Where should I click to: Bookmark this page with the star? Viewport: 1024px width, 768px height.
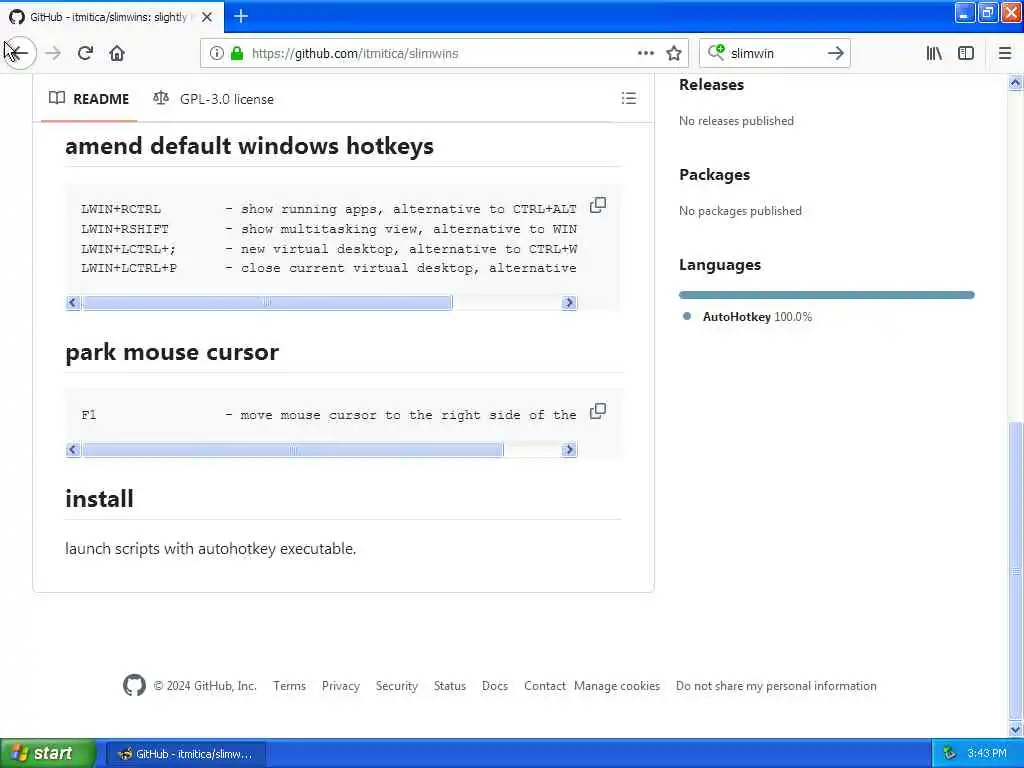click(x=674, y=54)
